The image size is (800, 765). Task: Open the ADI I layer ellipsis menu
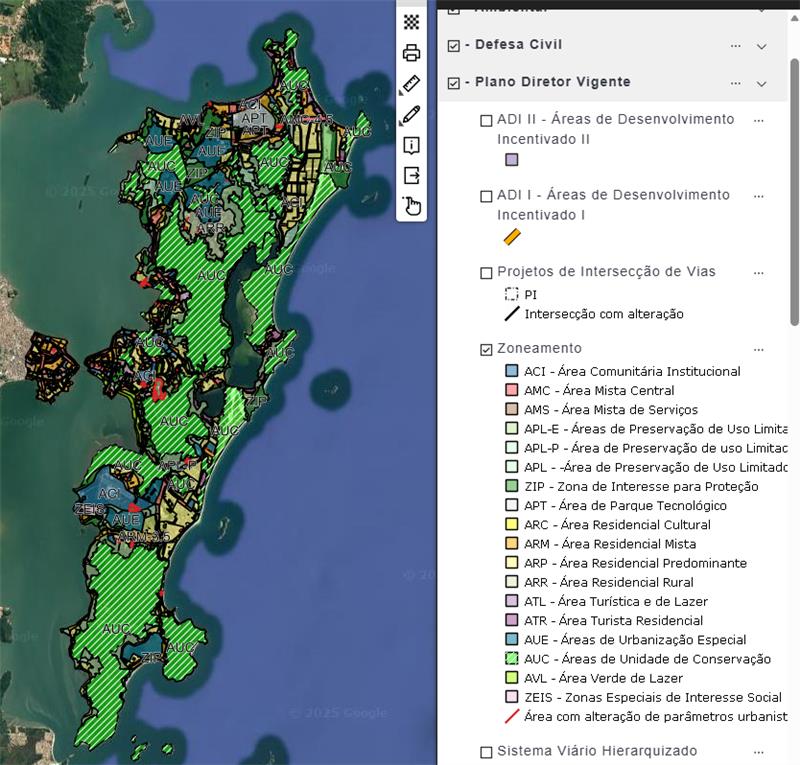click(758, 195)
